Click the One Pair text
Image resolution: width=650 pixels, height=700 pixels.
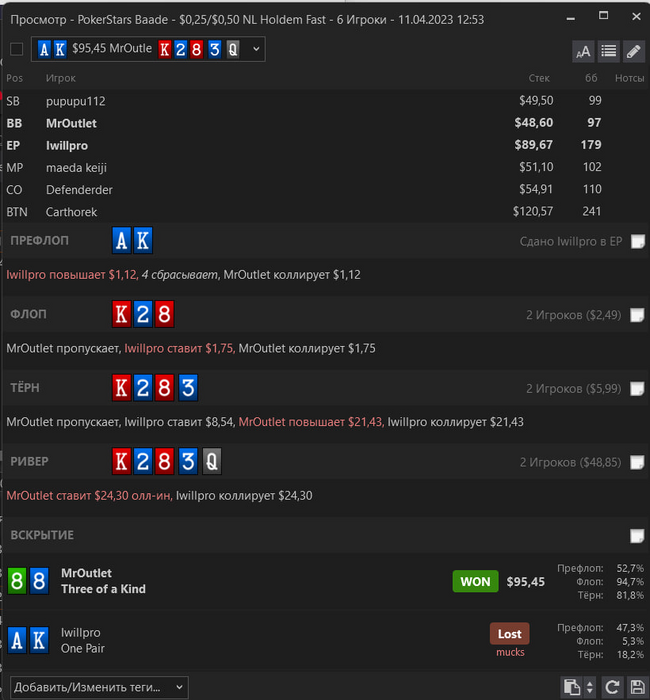(83, 649)
